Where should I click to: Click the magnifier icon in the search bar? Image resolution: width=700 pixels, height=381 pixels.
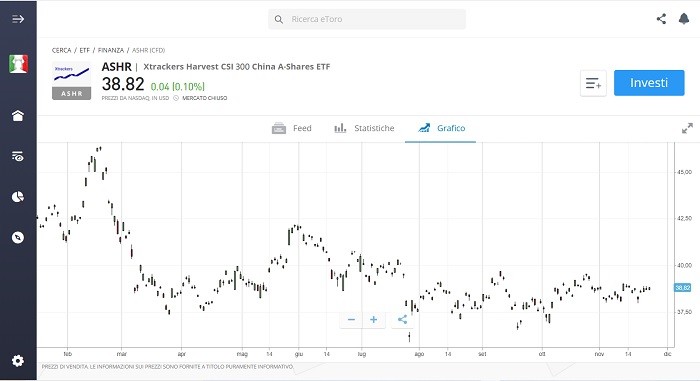click(279, 19)
